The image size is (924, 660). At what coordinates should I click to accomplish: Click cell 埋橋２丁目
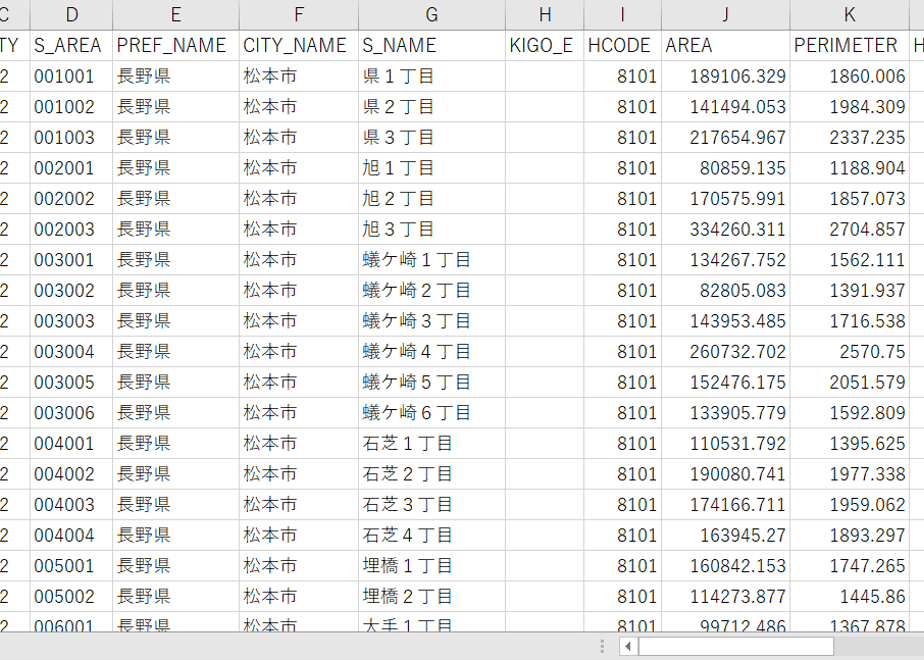pos(432,596)
